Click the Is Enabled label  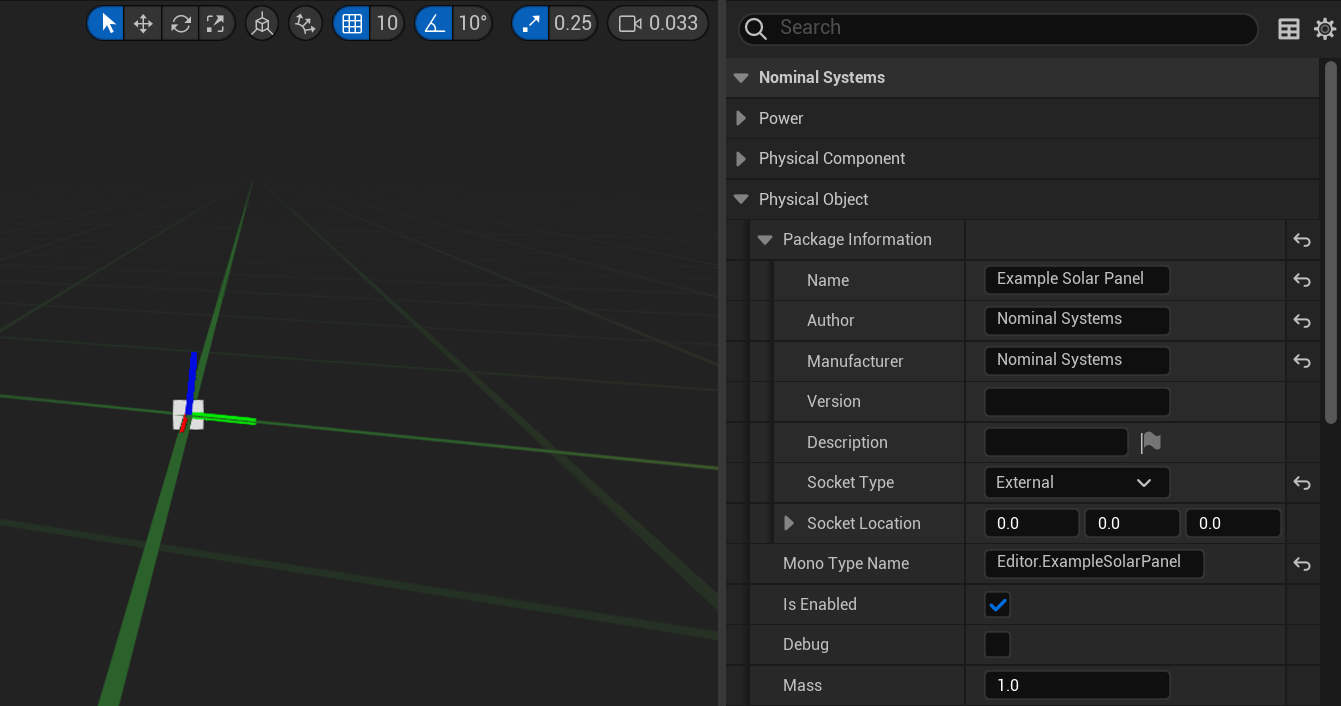click(820, 604)
